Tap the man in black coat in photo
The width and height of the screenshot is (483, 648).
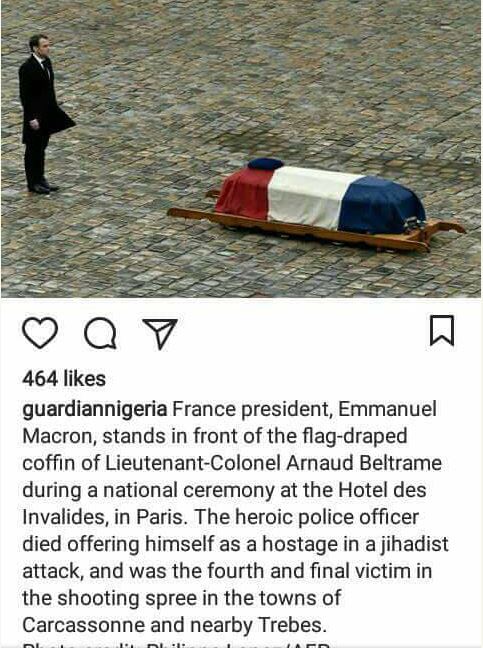coord(43,114)
